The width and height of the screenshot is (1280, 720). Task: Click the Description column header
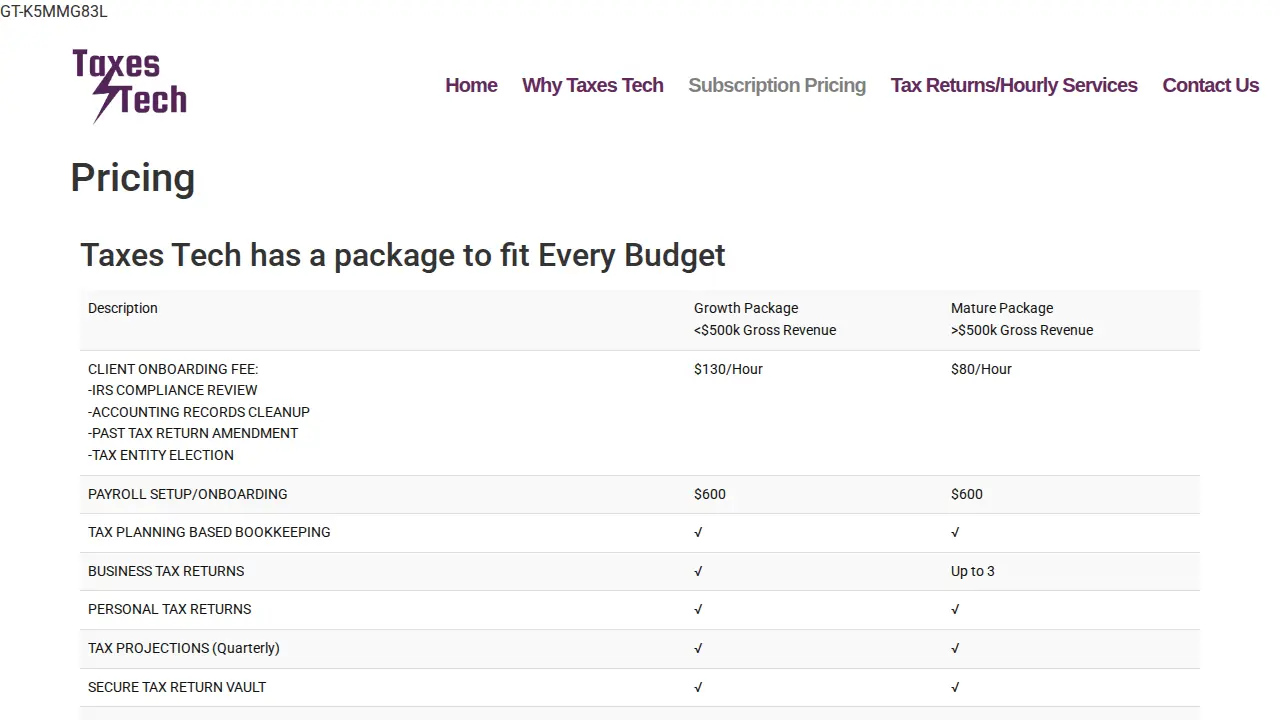(123, 308)
